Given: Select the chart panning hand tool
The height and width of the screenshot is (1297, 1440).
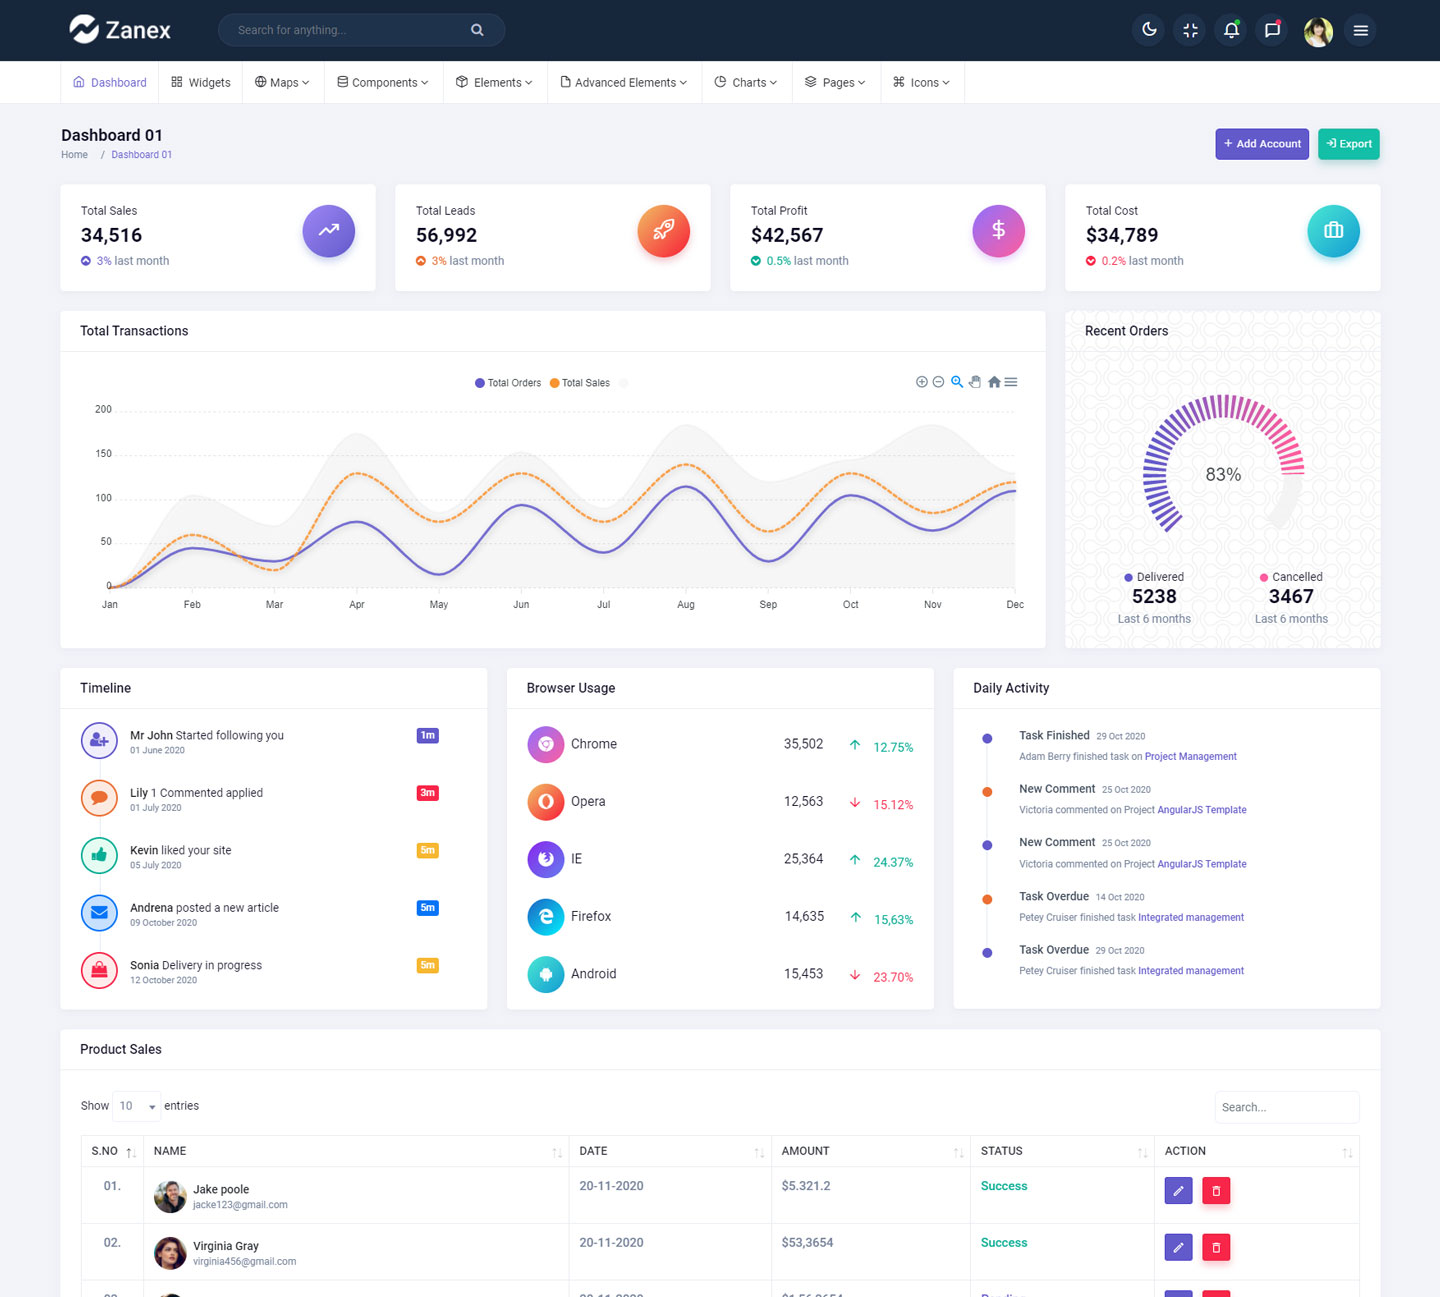Looking at the screenshot, I should click(x=975, y=382).
